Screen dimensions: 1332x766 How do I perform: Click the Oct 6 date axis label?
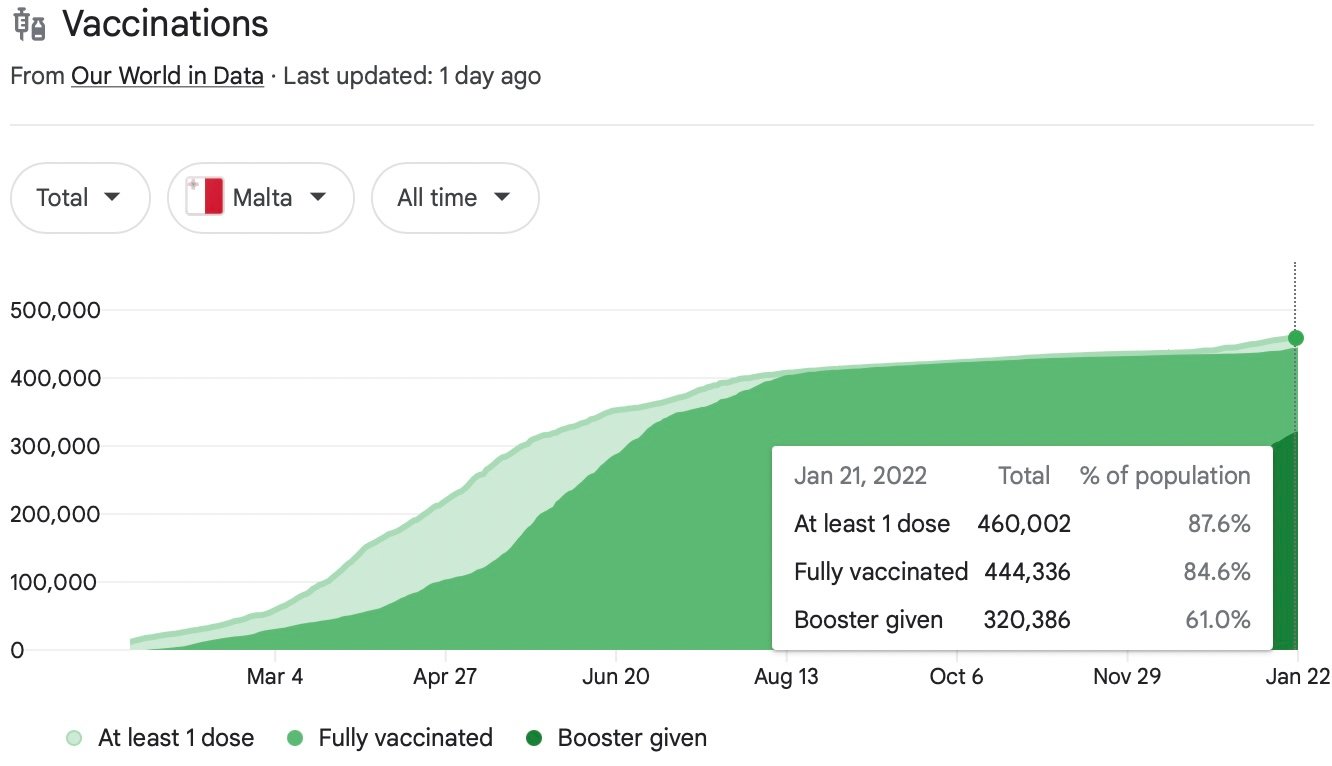point(956,677)
